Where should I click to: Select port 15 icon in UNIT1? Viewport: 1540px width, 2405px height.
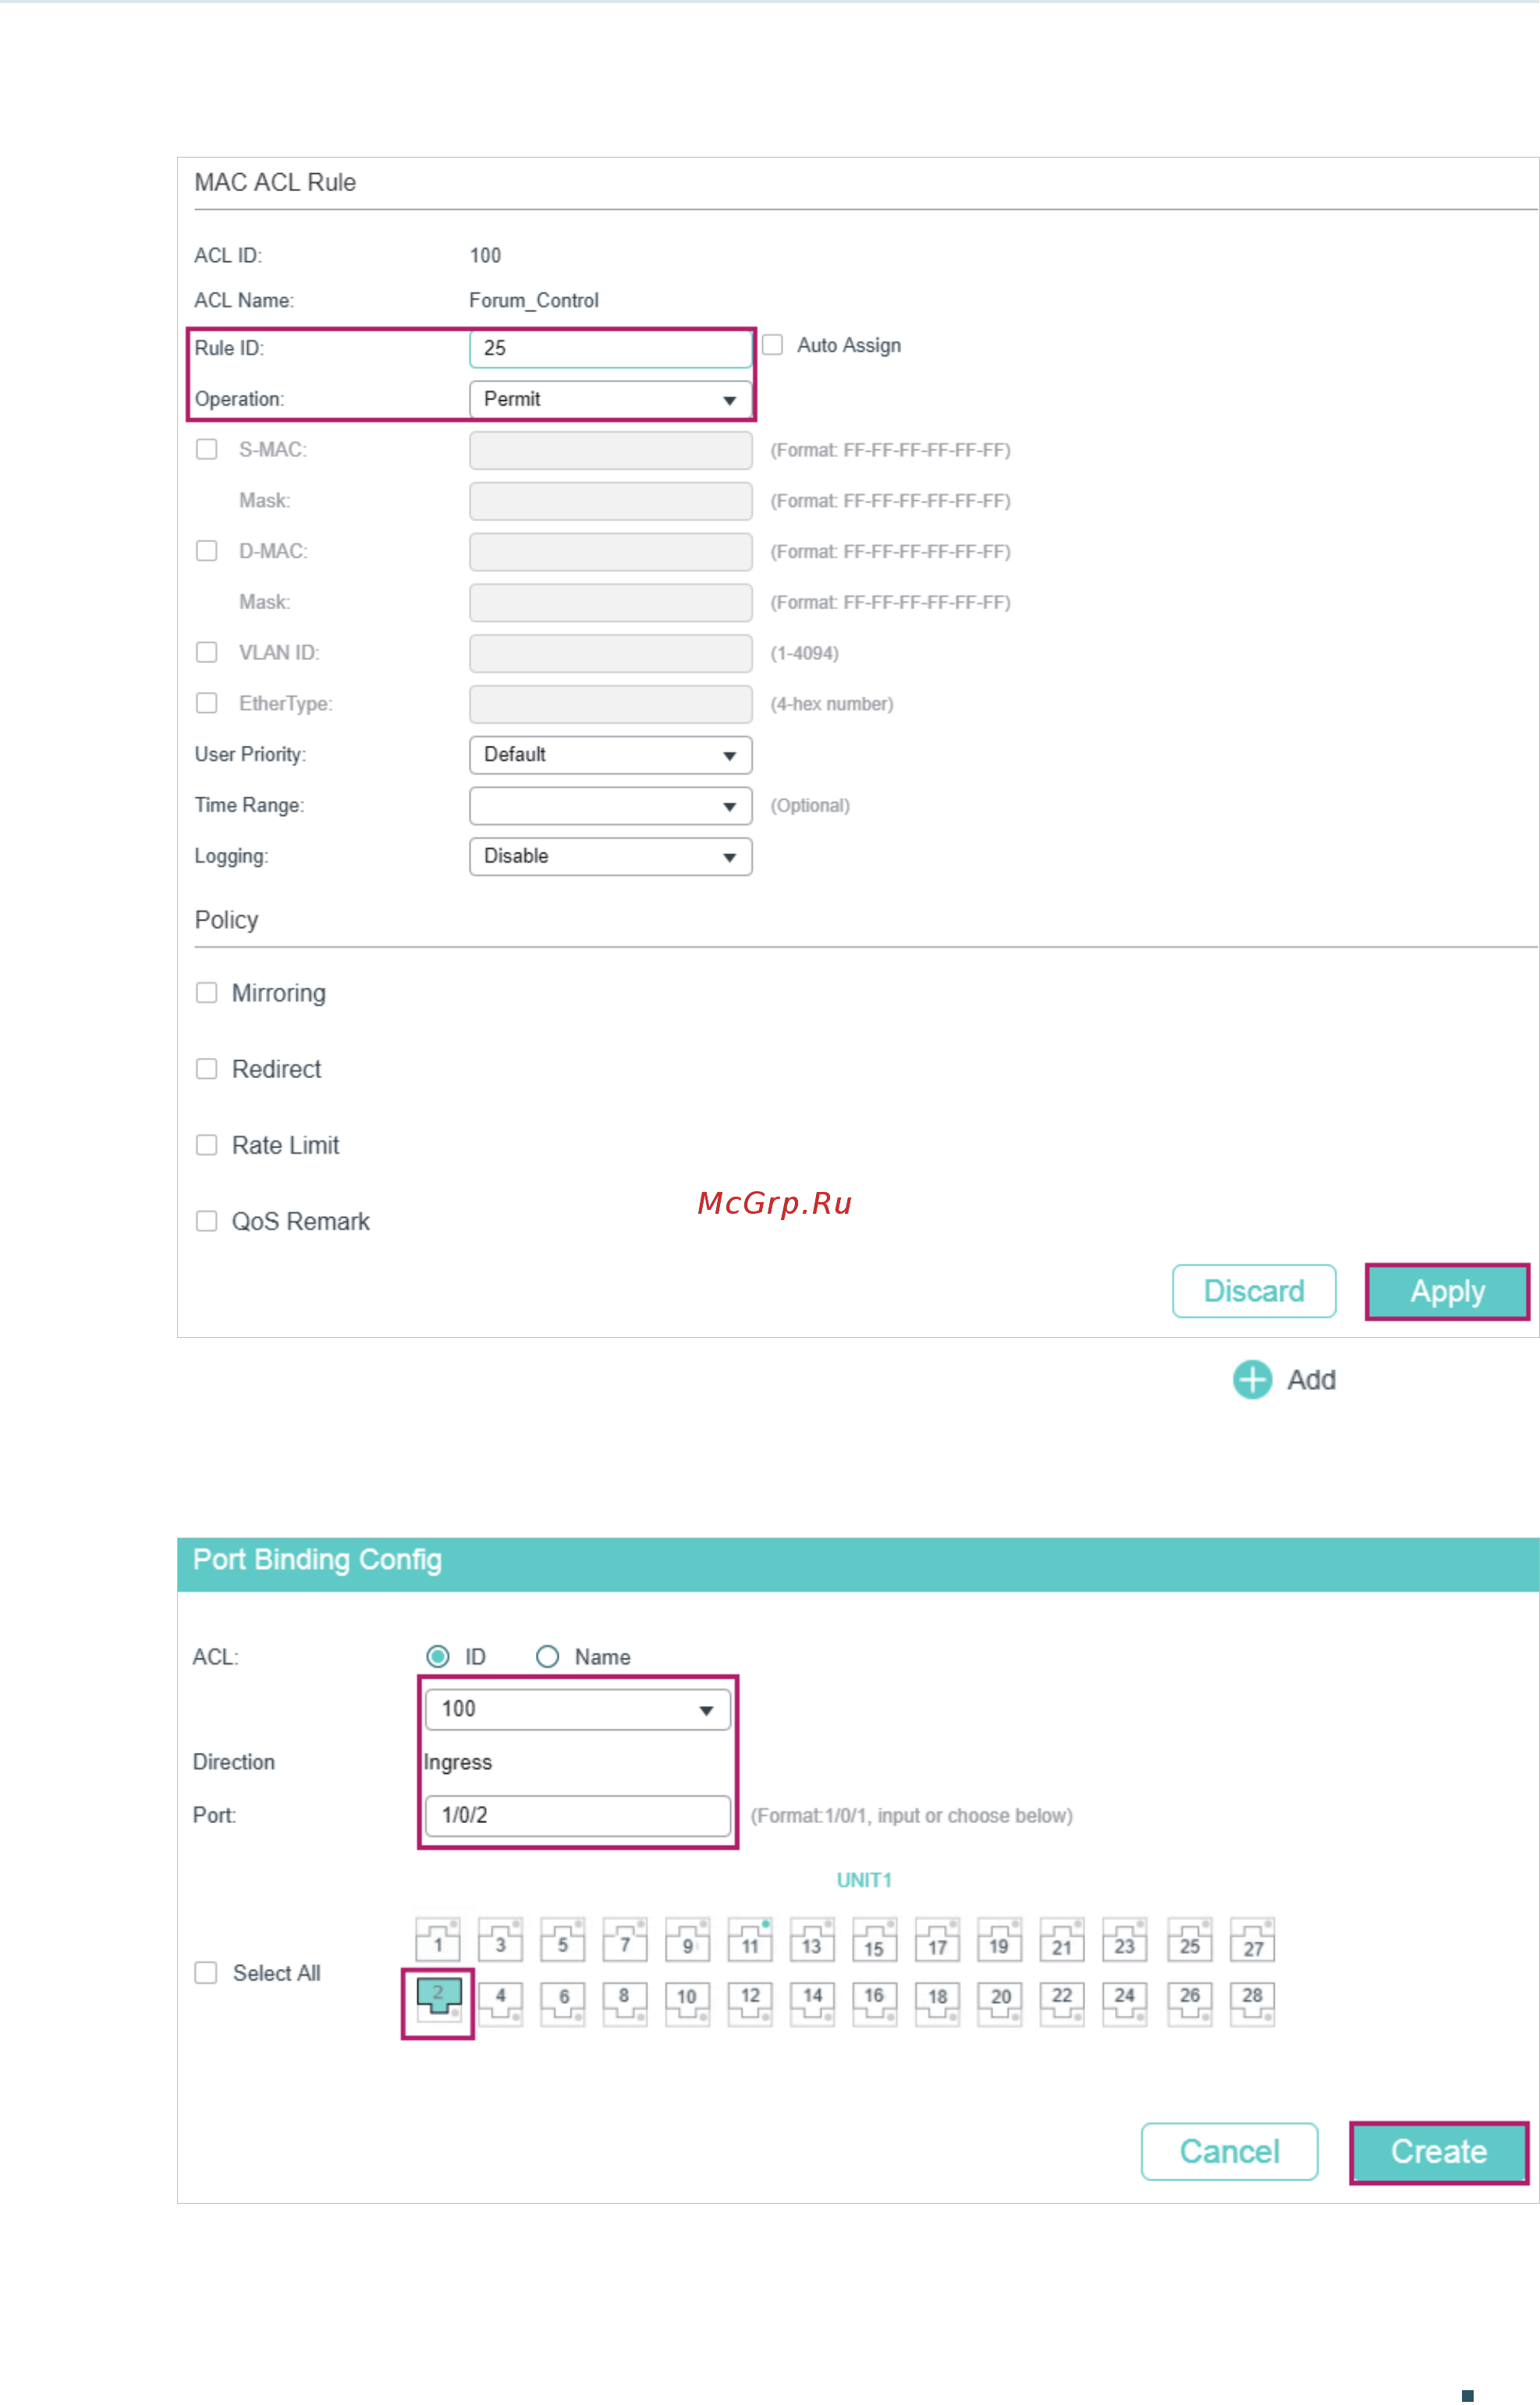(875, 1941)
